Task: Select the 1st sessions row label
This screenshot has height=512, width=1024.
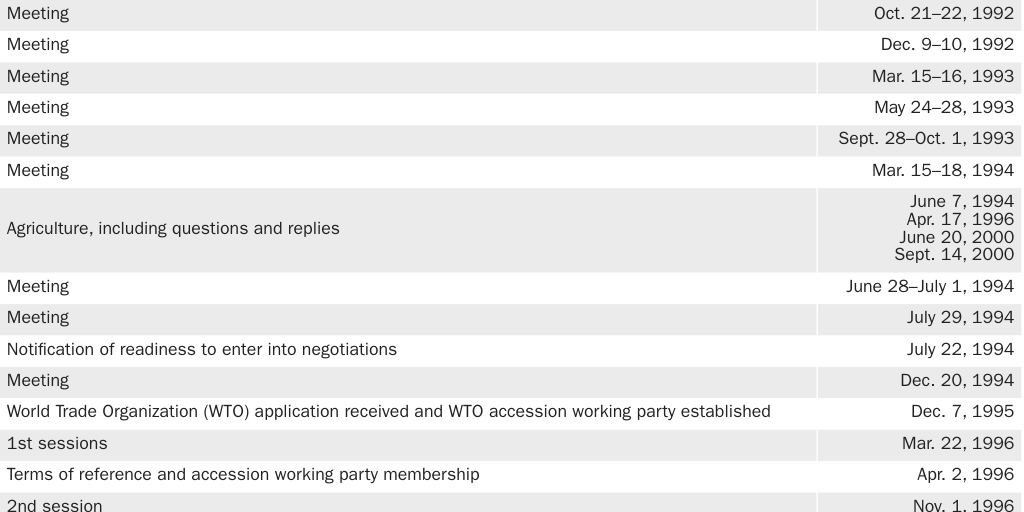Action: pos(57,443)
